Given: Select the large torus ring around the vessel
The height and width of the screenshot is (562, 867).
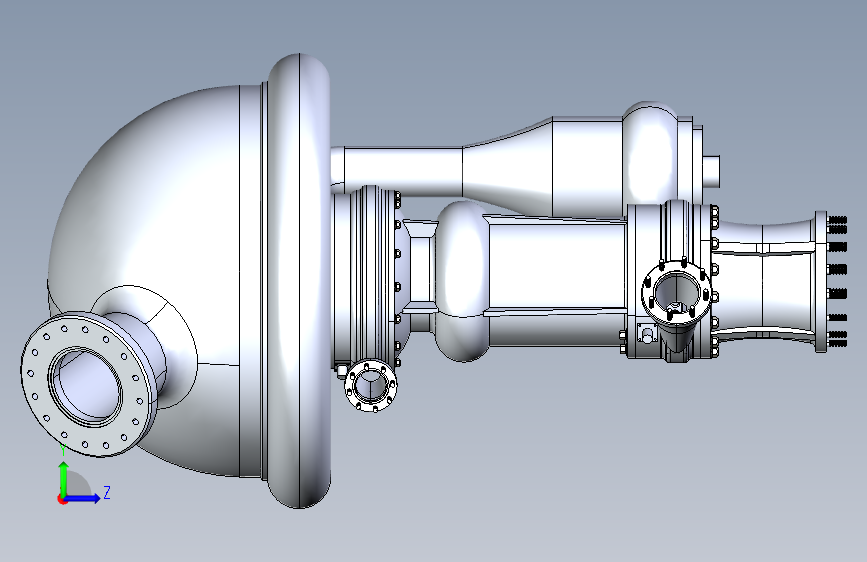Looking at the screenshot, I should coord(299,280).
